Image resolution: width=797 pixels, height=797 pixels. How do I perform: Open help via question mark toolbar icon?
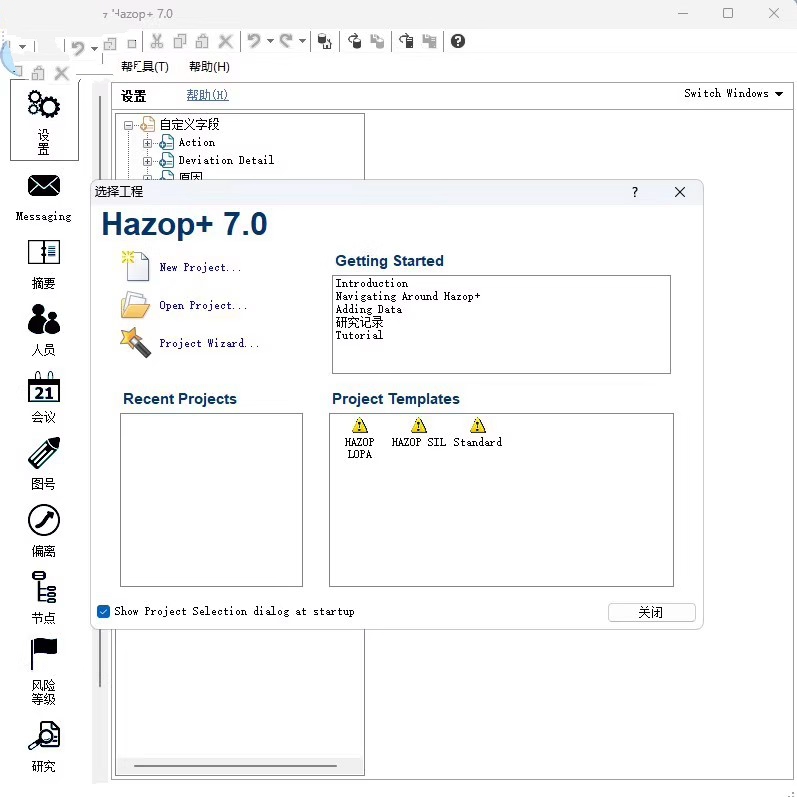coord(457,41)
